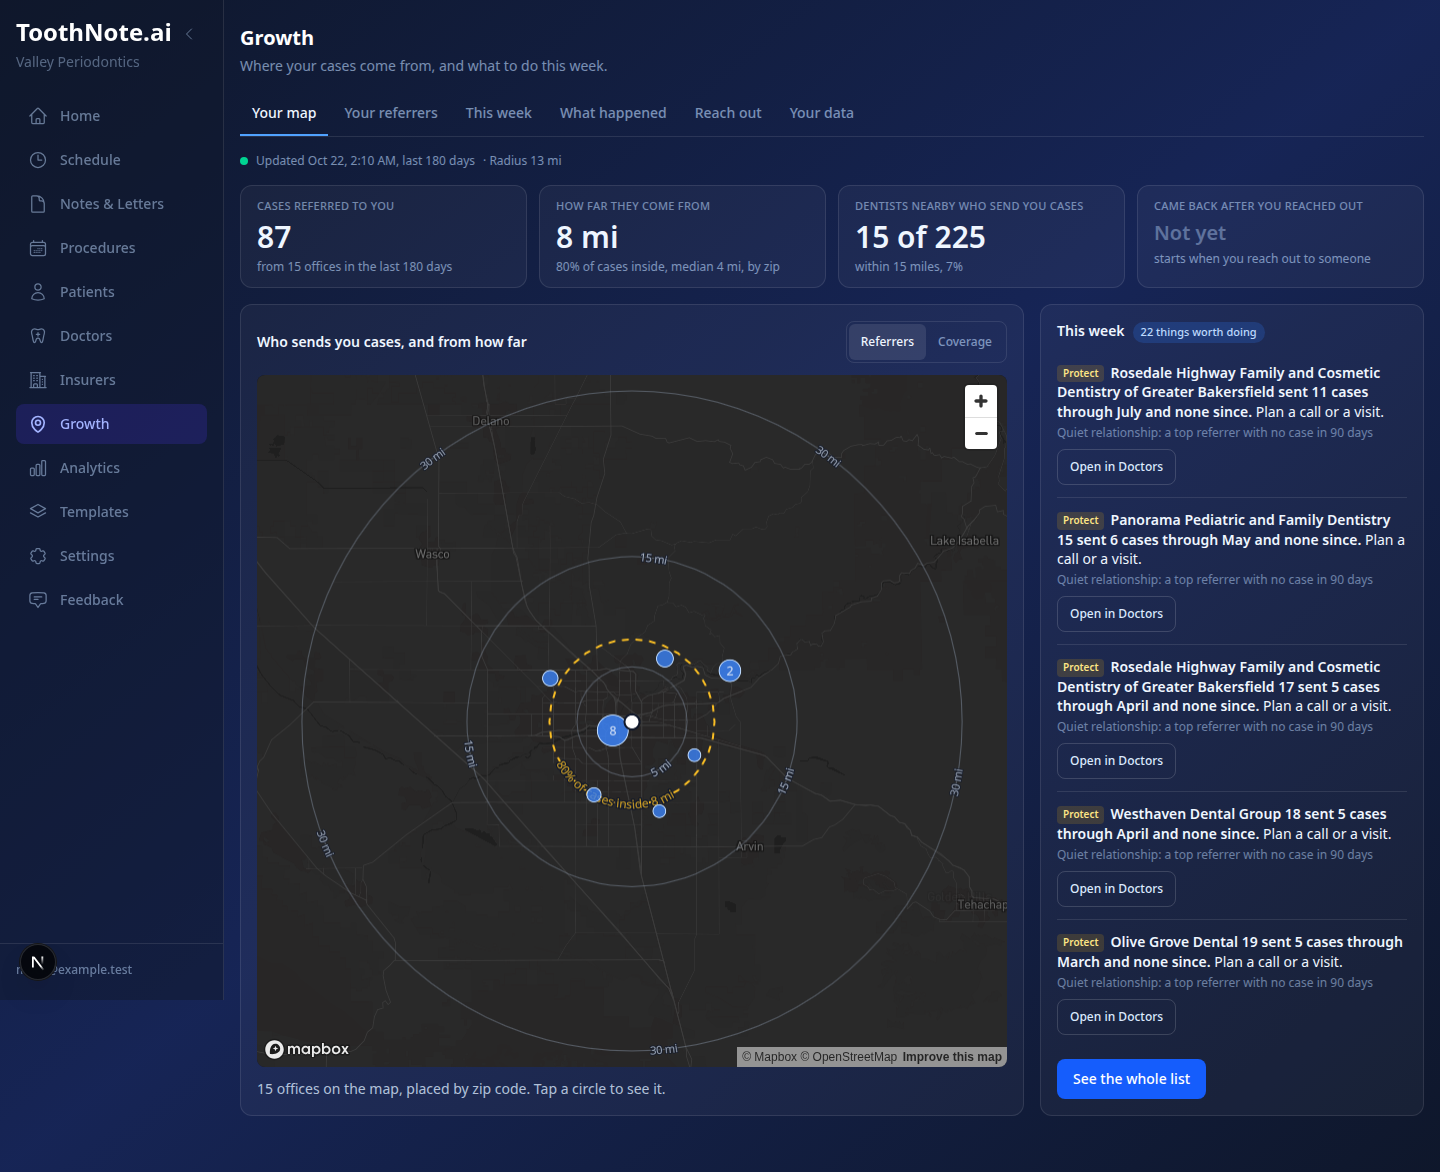
Task: Open the This week tab
Action: coord(499,113)
